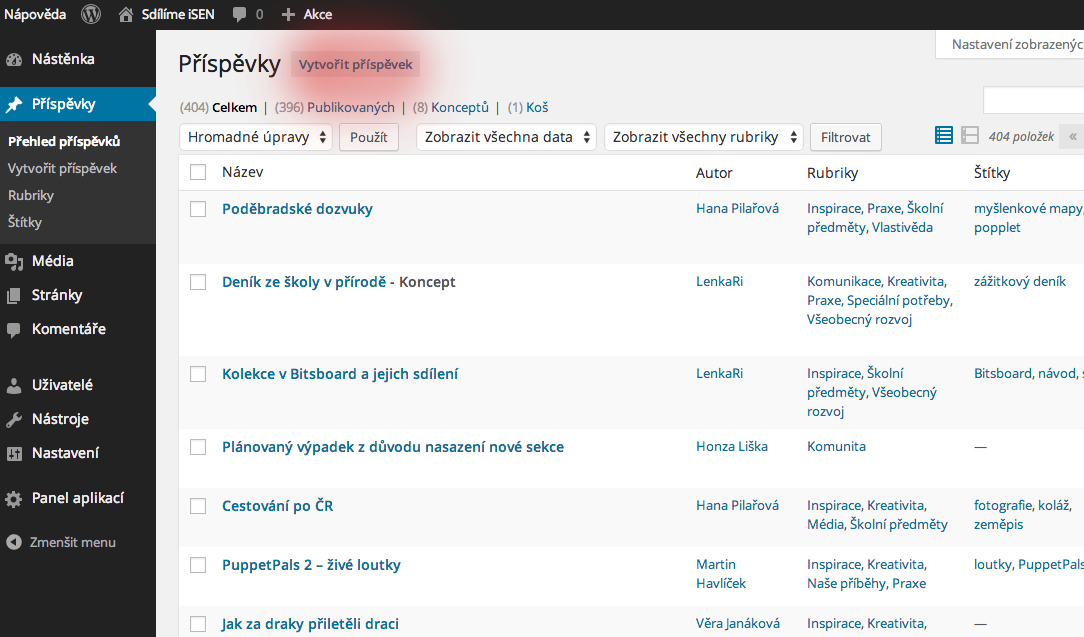The width and height of the screenshot is (1084, 637).
Task: Click the Nástroje wrench icon
Action: [14, 419]
